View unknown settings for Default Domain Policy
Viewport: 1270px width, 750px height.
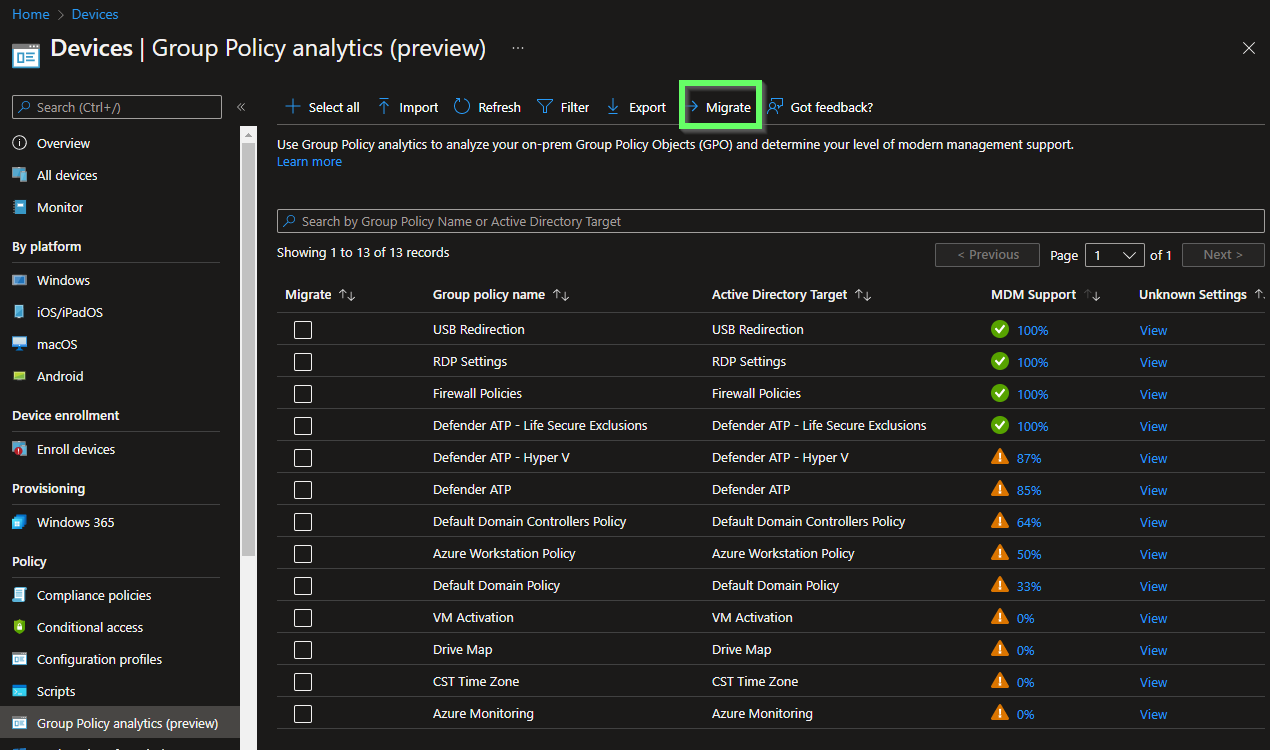1153,586
